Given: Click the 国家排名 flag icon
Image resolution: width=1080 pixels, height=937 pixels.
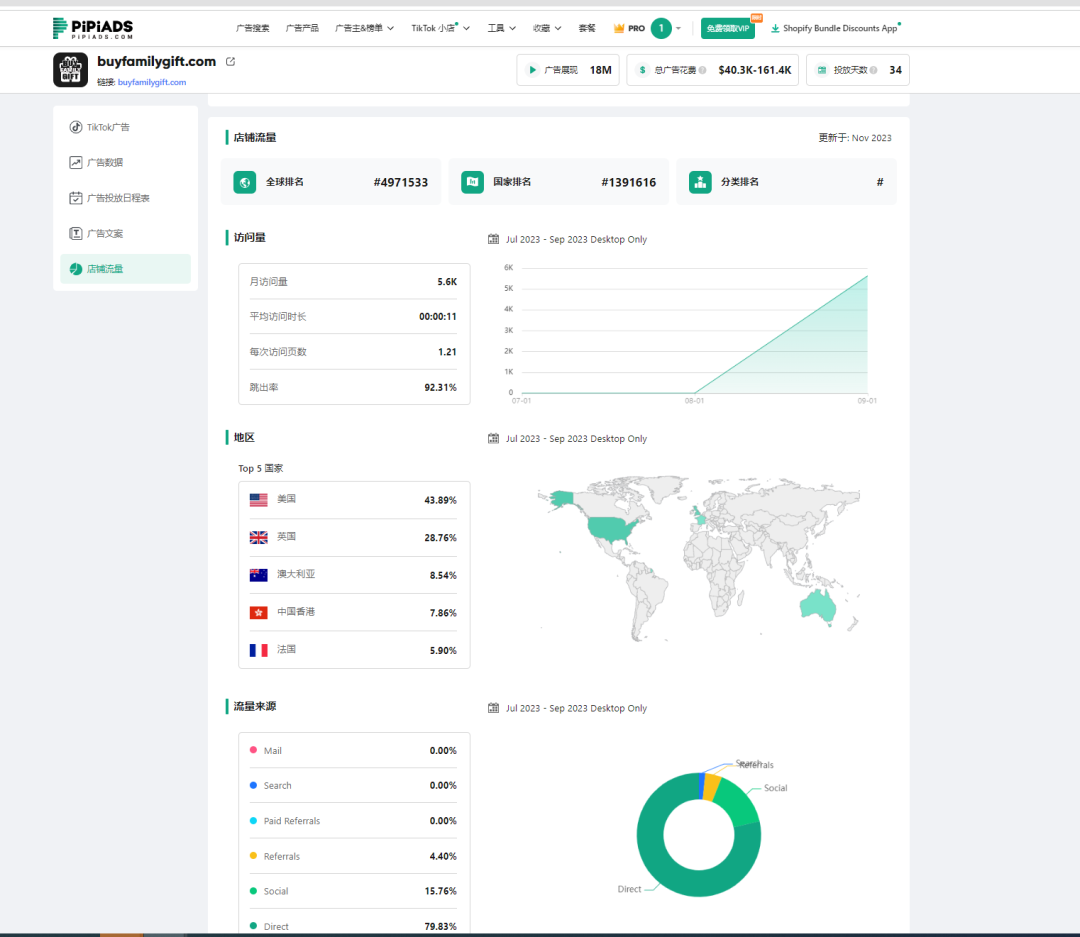Looking at the screenshot, I should coord(472,182).
